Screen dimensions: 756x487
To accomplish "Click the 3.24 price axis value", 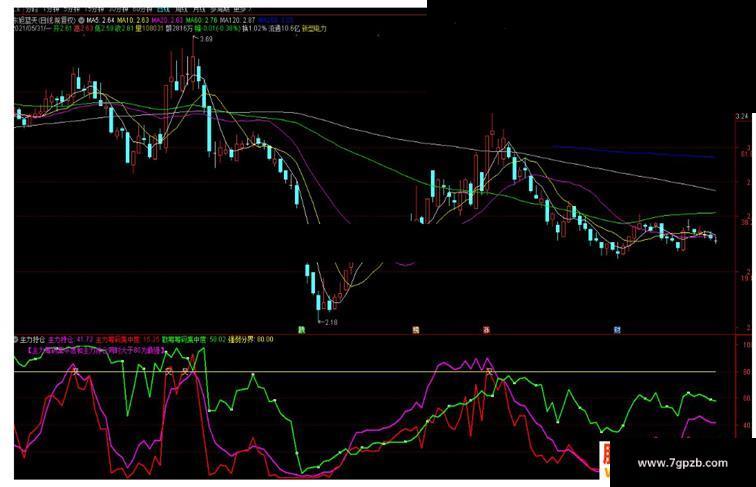I will (x=742, y=116).
